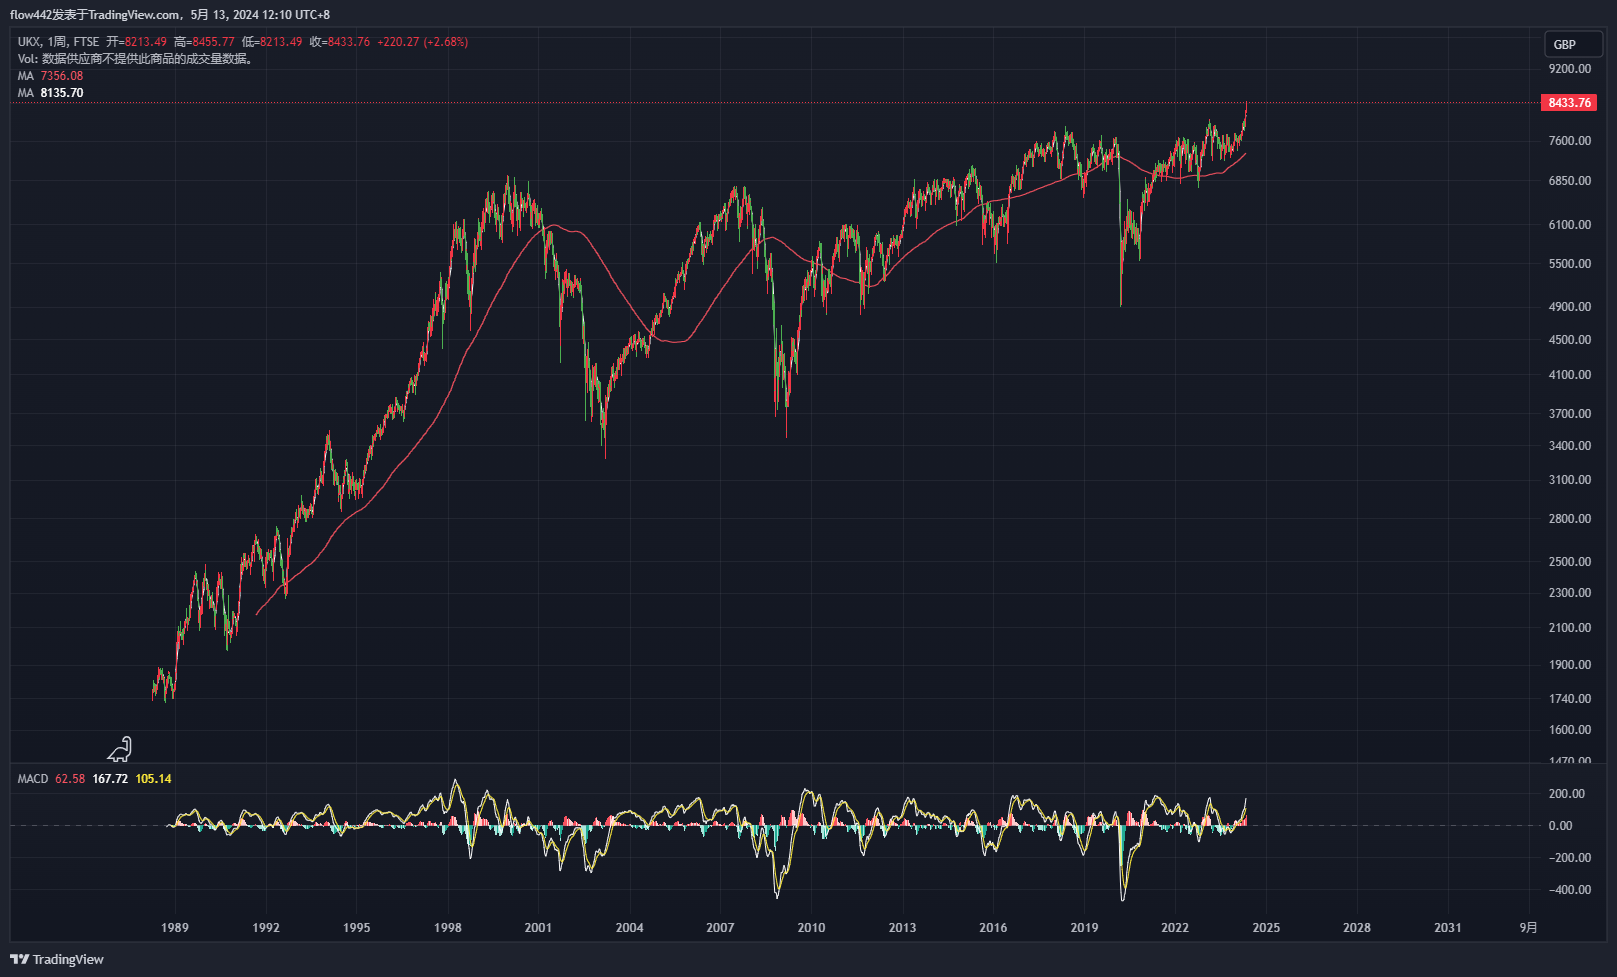Select the MA 8135.70 indicator legend
This screenshot has width=1617, height=977.
[50, 93]
